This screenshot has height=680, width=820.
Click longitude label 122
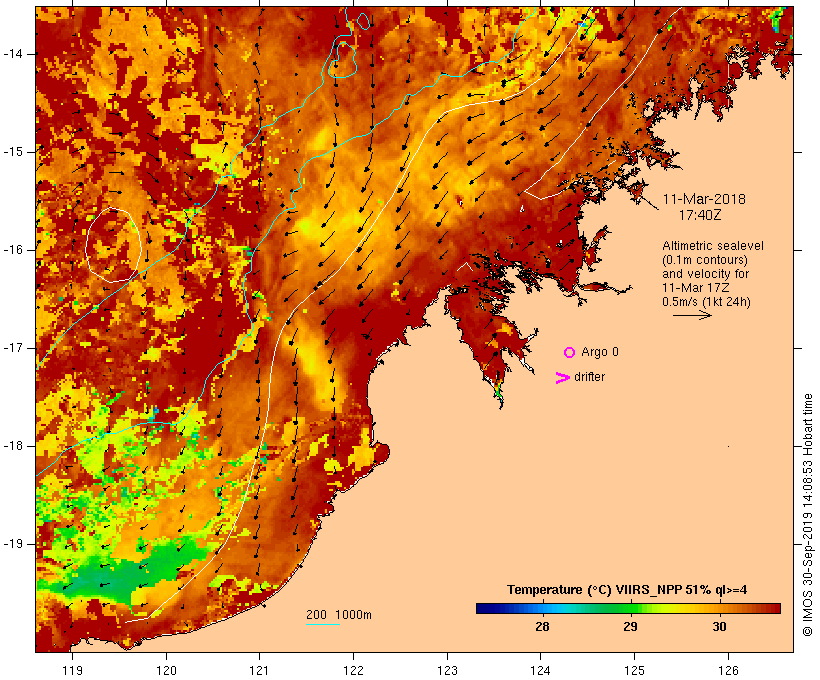[x=354, y=670]
